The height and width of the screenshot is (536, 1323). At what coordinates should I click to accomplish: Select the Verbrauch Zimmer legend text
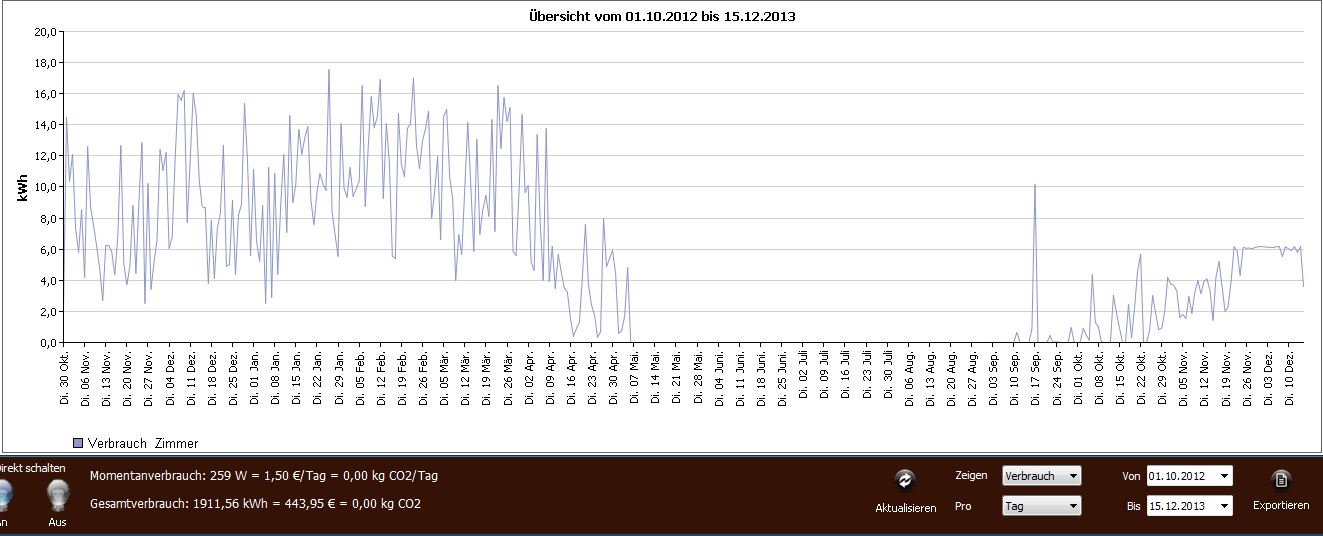click(143, 443)
